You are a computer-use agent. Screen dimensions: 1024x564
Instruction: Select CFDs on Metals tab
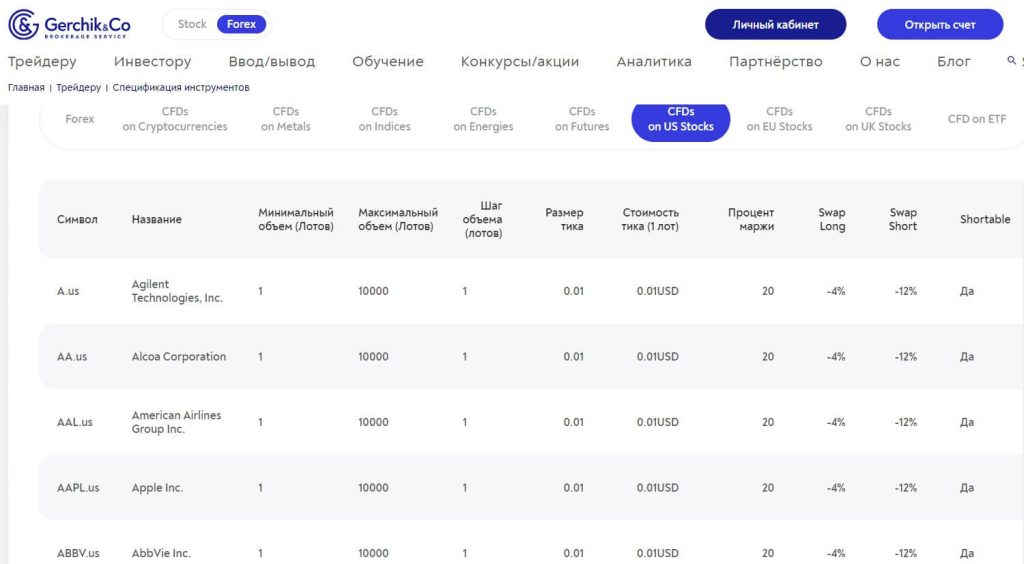coord(285,119)
